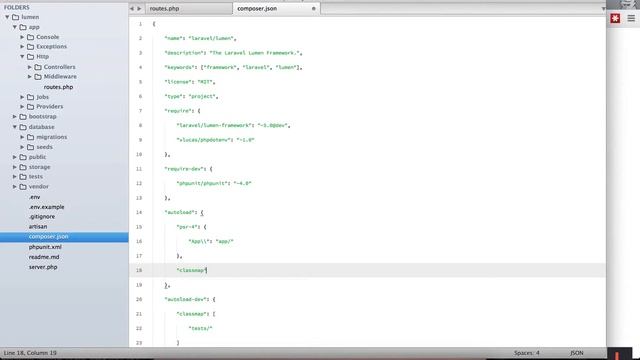Expand the bootstrap folder arrow

coord(15,116)
